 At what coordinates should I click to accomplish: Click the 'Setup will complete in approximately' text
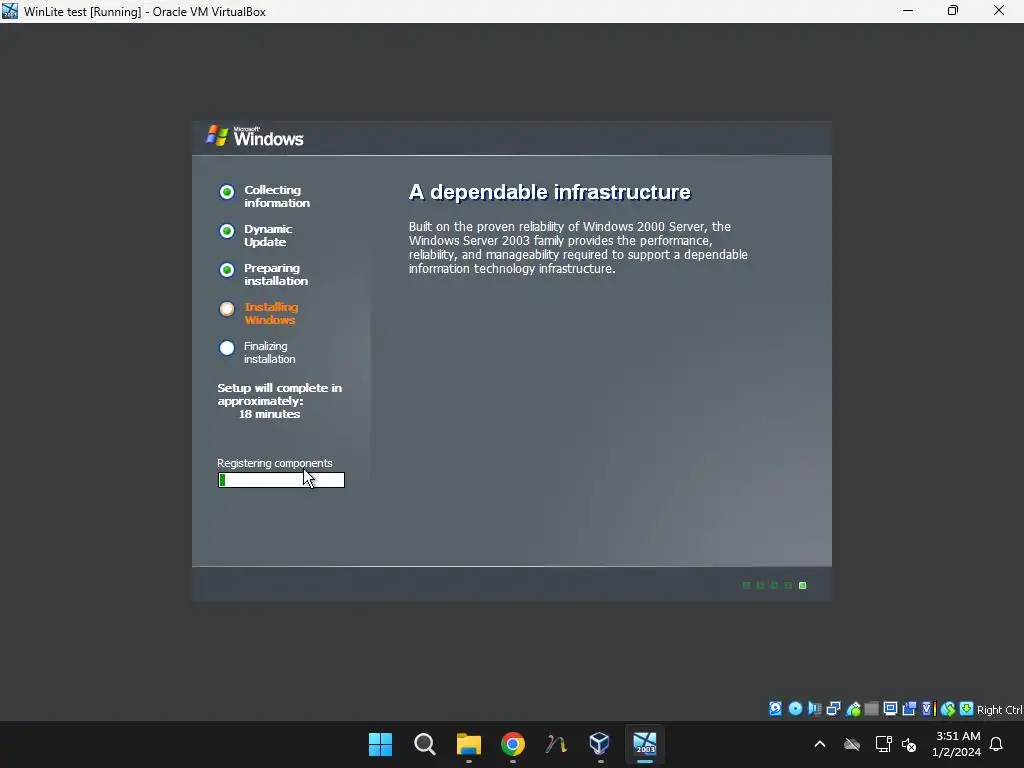tap(280, 394)
